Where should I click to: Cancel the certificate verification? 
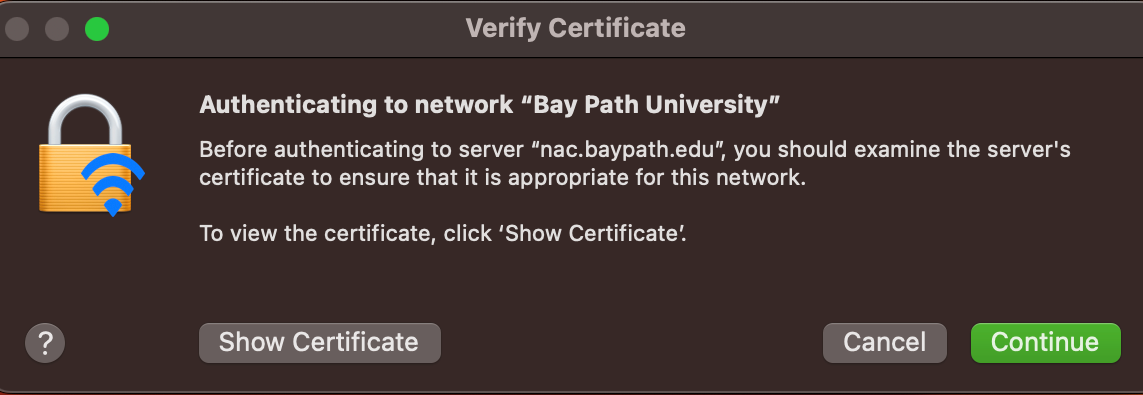click(884, 343)
